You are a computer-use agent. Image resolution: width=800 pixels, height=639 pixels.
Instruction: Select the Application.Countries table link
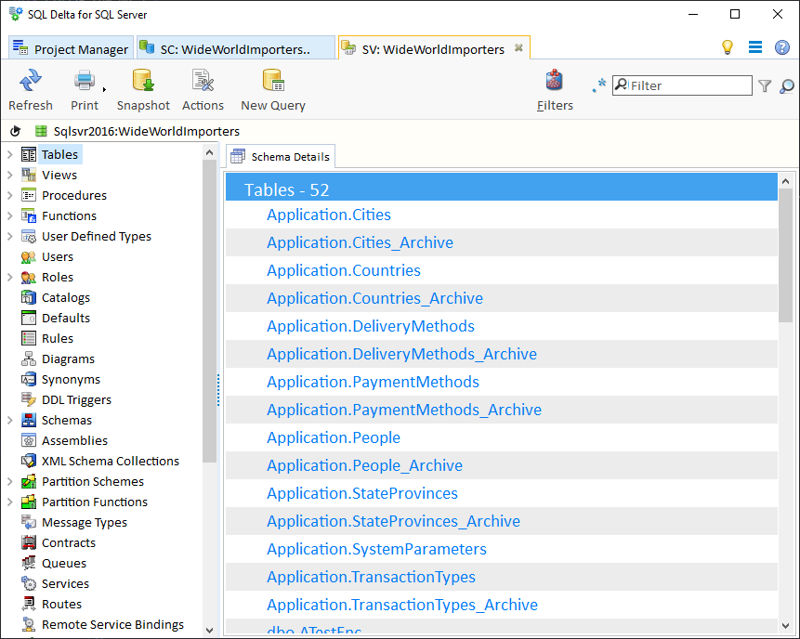point(343,270)
